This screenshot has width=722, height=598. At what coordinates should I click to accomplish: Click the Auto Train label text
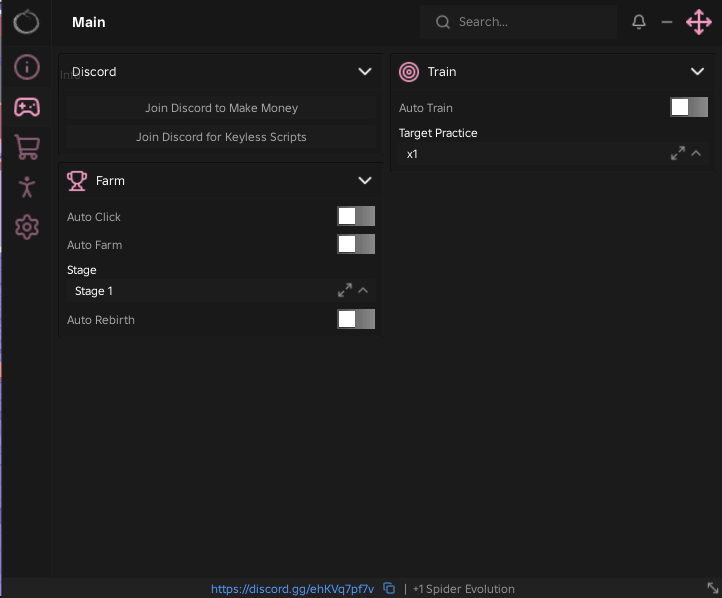click(x=426, y=108)
